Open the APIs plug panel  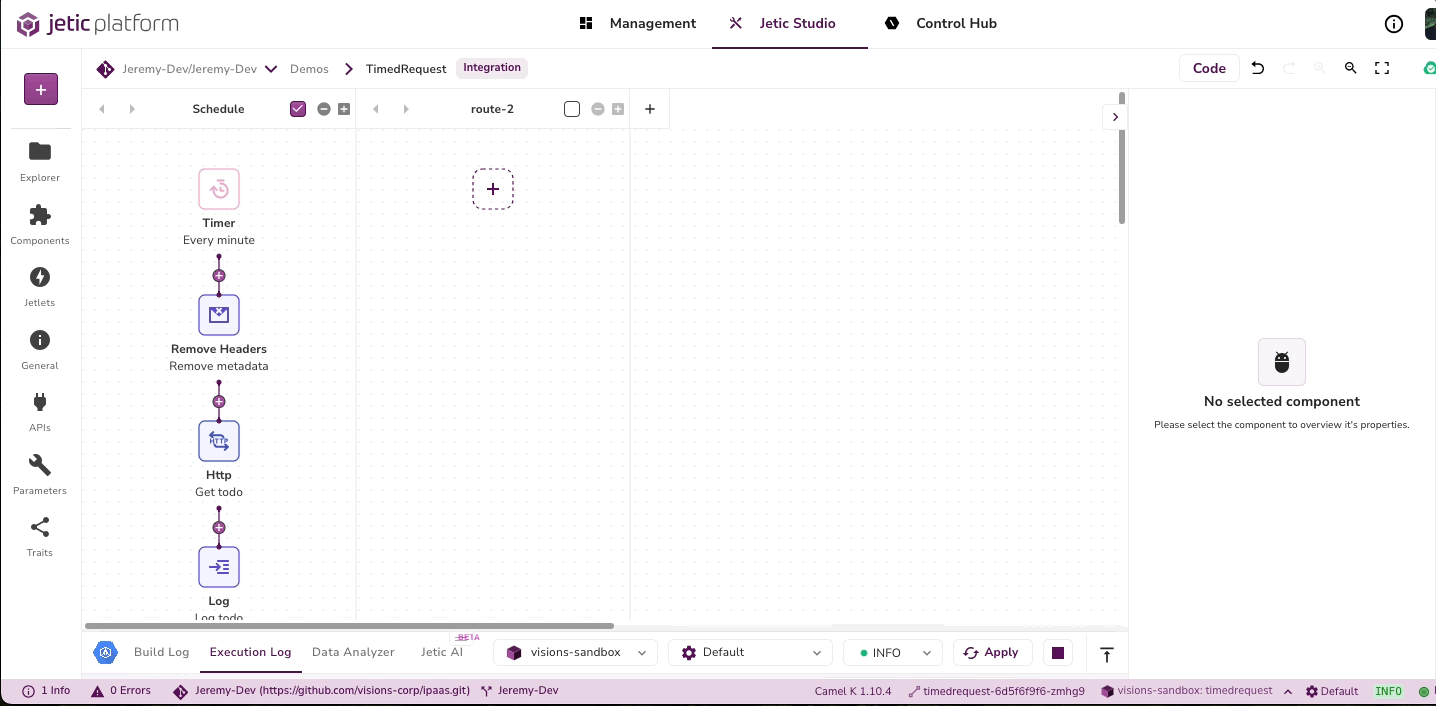(40, 412)
